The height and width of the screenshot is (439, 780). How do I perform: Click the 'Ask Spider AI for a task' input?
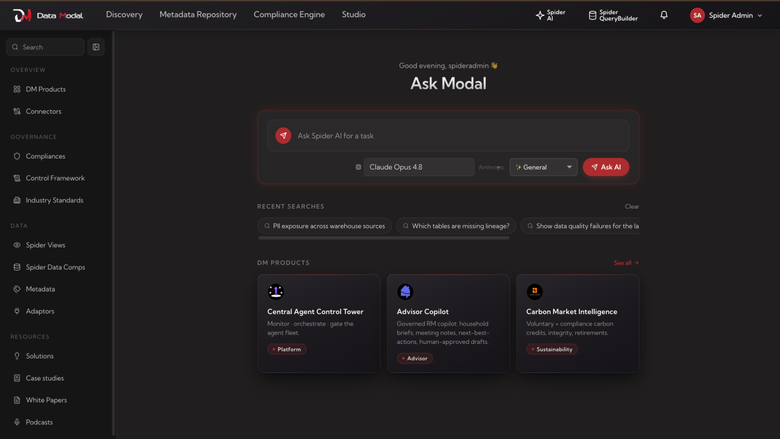[x=448, y=135]
